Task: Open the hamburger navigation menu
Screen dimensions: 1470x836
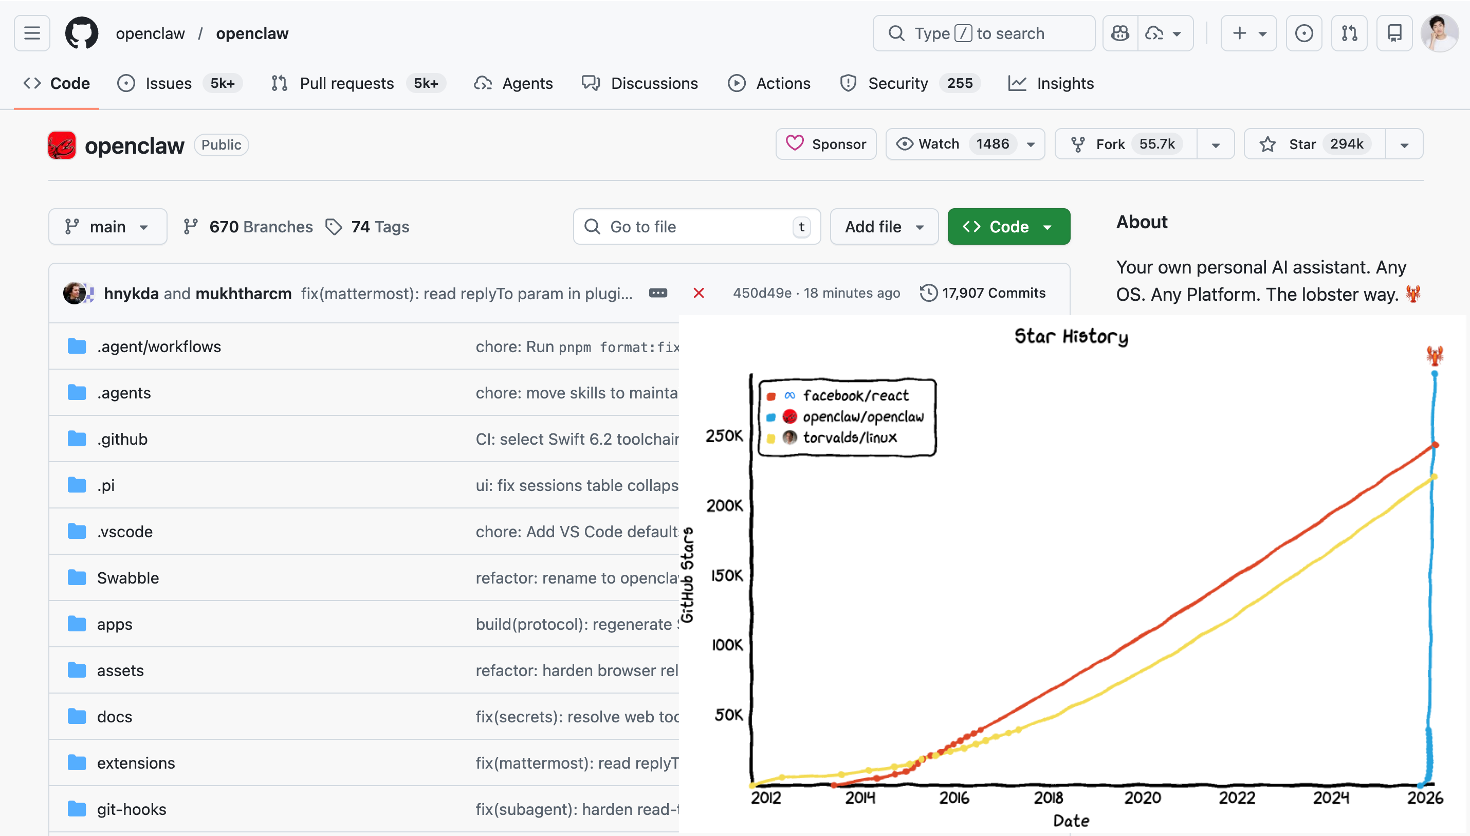Action: (x=32, y=33)
